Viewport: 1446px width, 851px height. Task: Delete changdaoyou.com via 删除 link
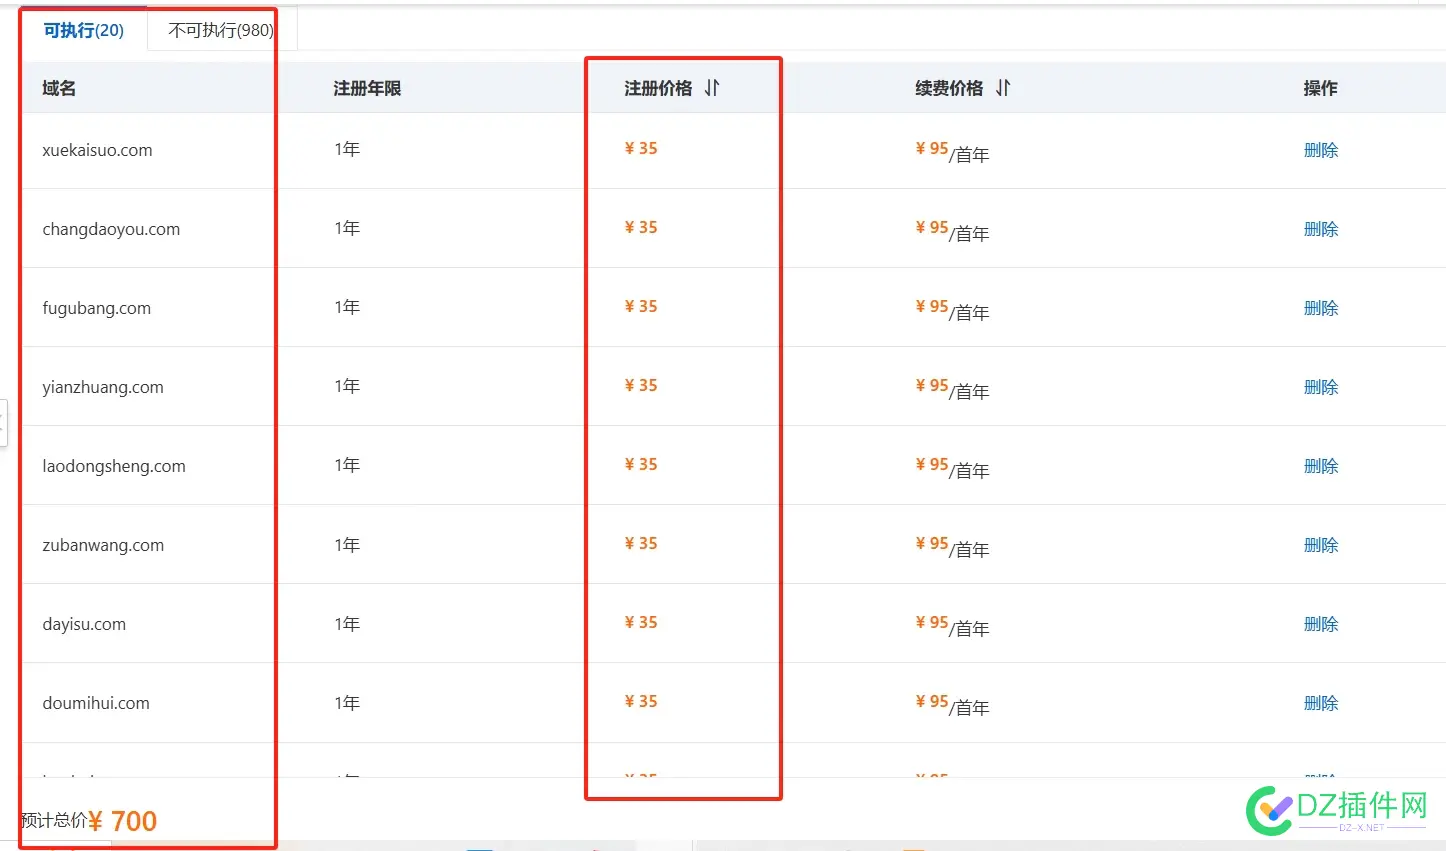pyautogui.click(x=1321, y=229)
